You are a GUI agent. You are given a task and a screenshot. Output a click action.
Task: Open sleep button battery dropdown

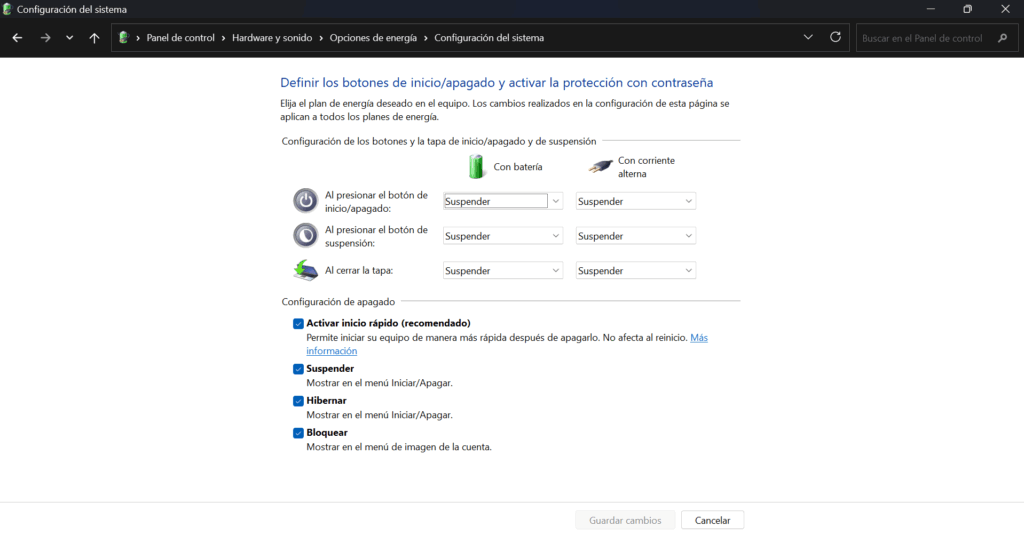click(502, 236)
